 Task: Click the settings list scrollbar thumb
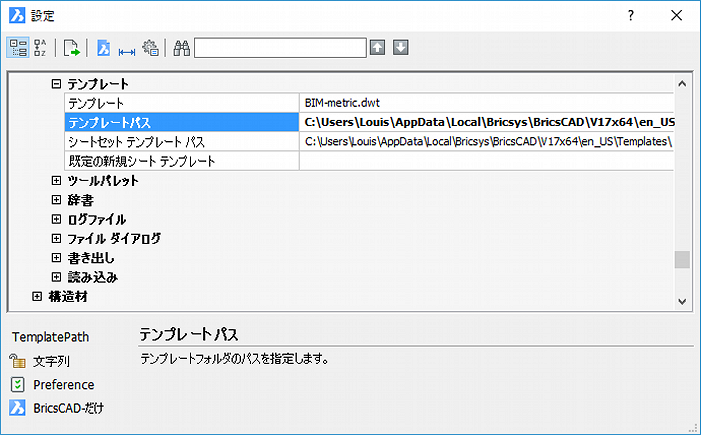[x=682, y=259]
